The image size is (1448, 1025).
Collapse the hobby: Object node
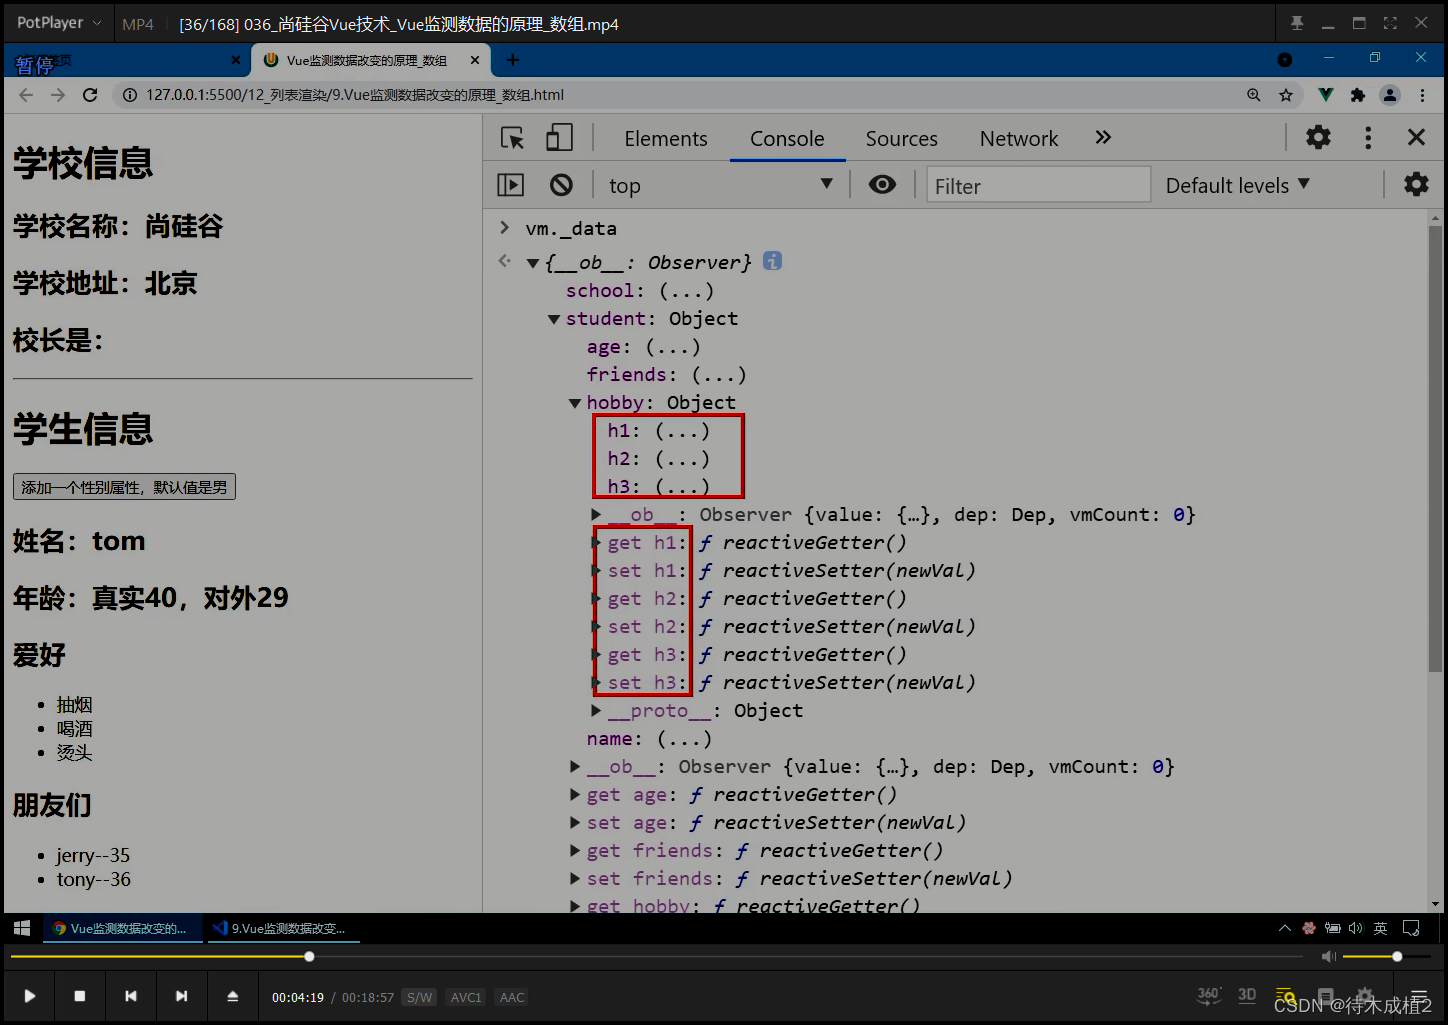[575, 403]
